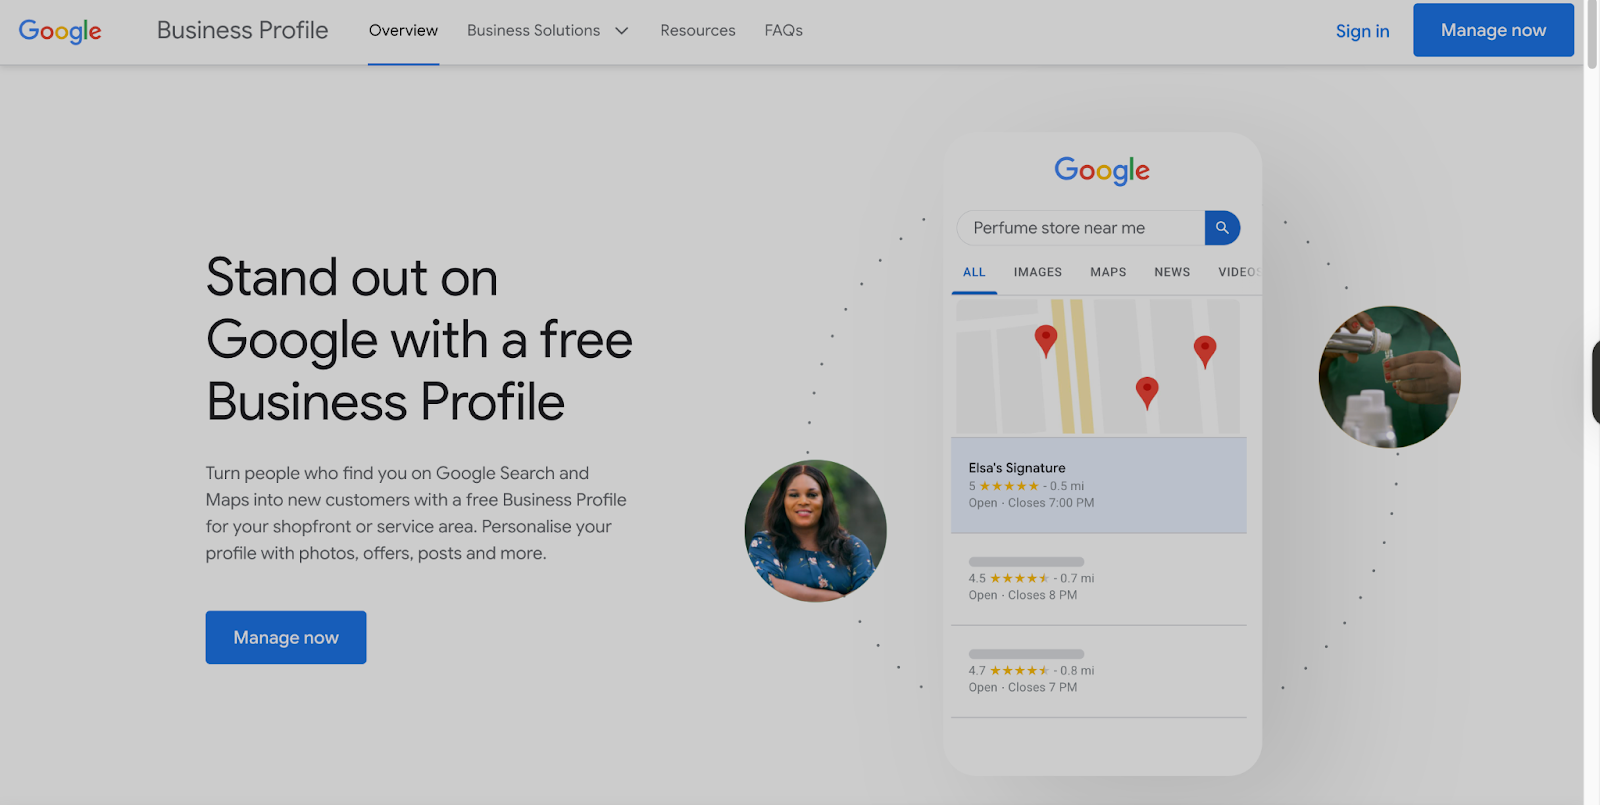This screenshot has width=1600, height=805.
Task: Select the ALL search tab
Action: pos(974,272)
